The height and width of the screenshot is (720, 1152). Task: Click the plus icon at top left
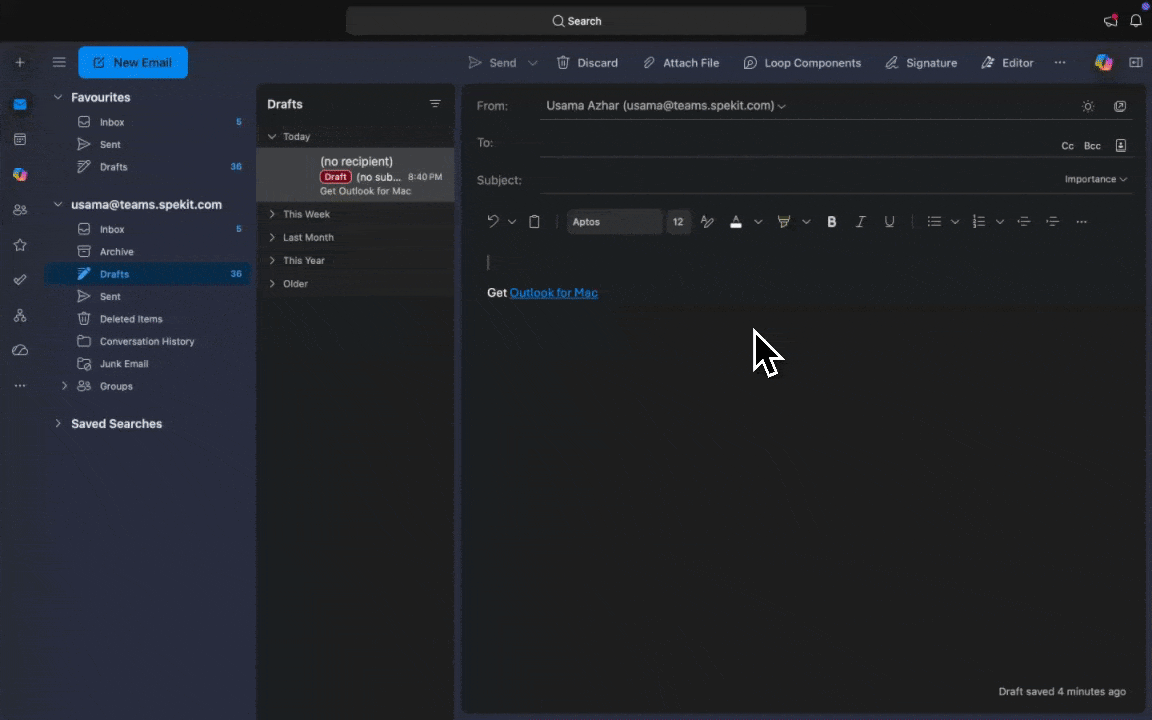pos(20,62)
